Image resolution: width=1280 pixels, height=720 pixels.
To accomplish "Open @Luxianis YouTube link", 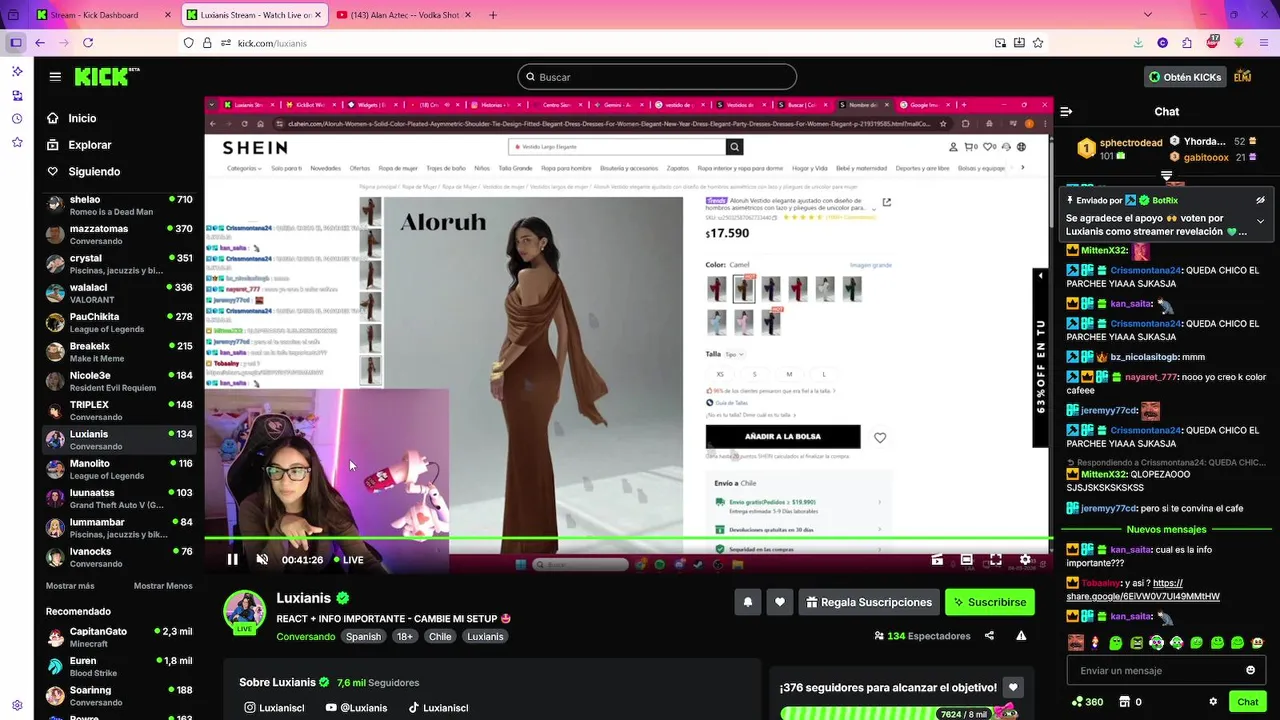I will click(356, 708).
